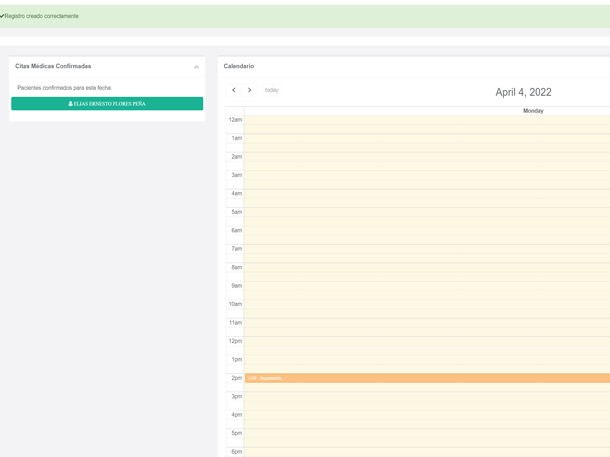Go to the previous calendar day
The image size is (610, 457).
click(234, 90)
